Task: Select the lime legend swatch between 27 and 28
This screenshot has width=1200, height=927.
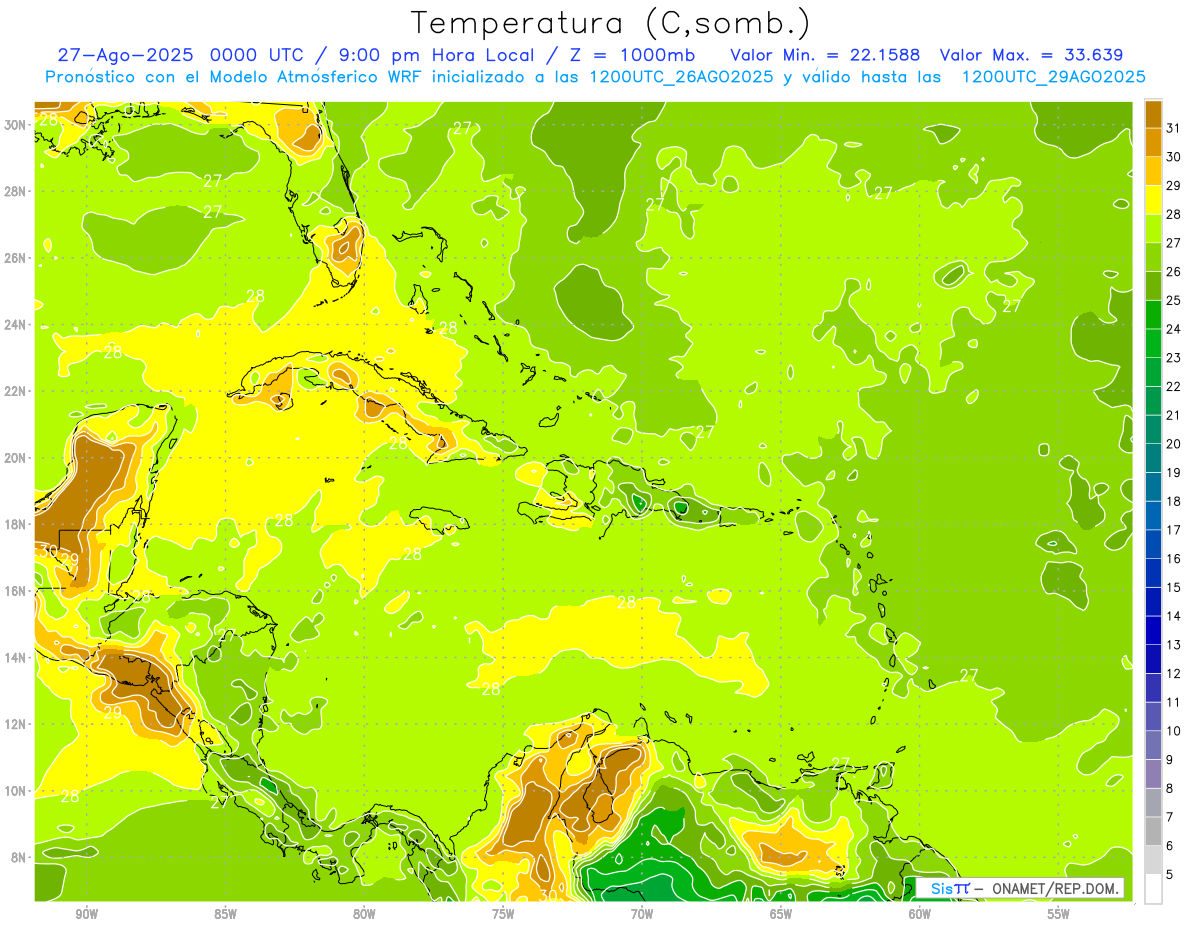Action: pos(1153,228)
